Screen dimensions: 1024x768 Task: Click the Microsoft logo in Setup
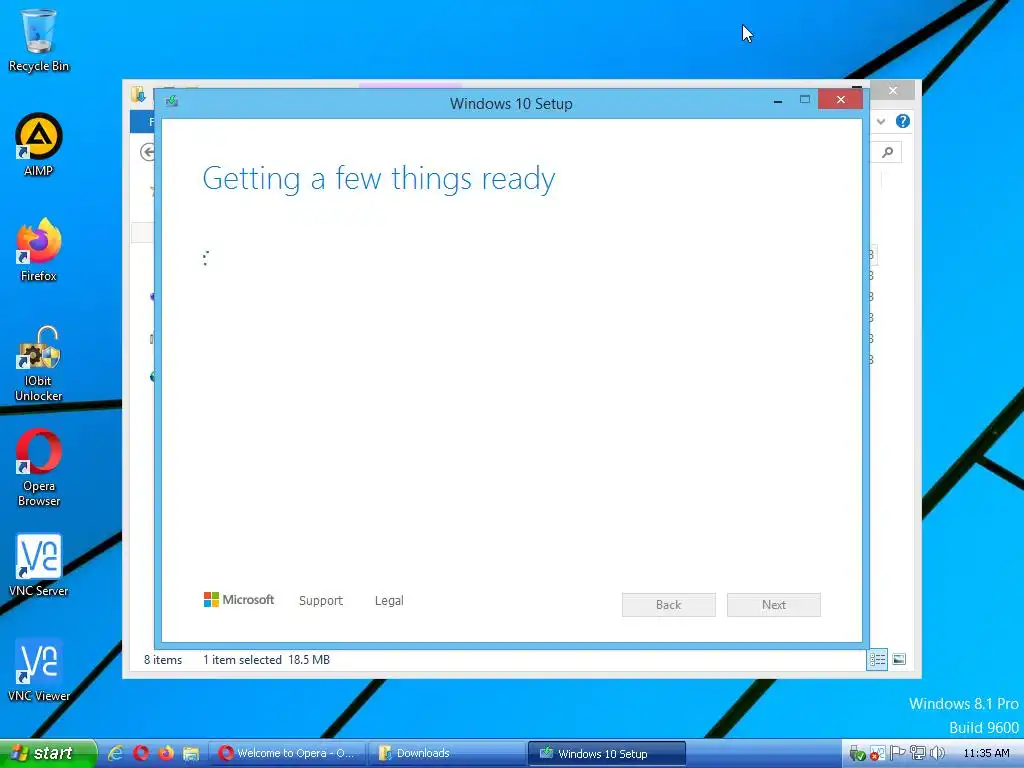[238, 600]
